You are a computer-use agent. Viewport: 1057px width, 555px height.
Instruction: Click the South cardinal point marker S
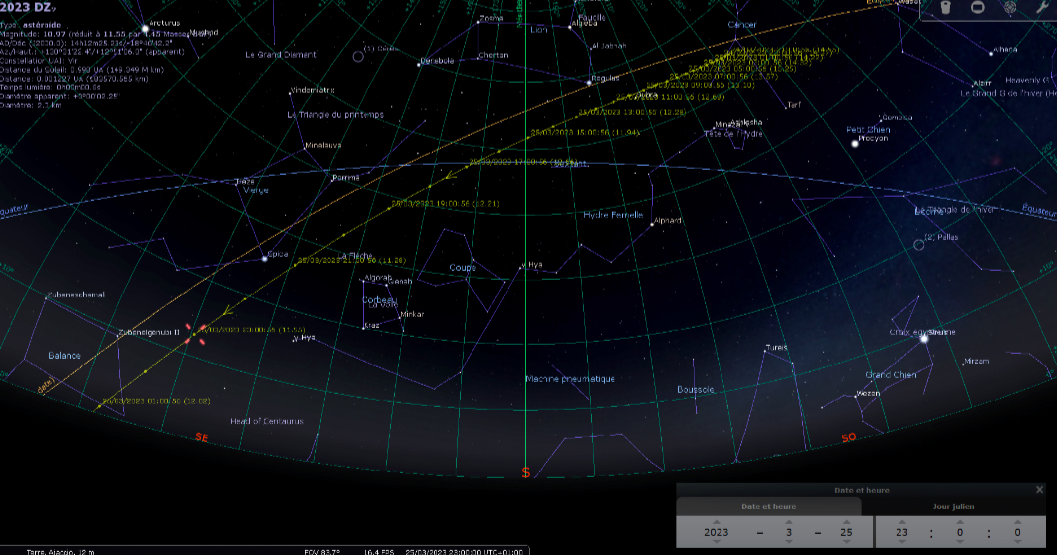click(526, 472)
